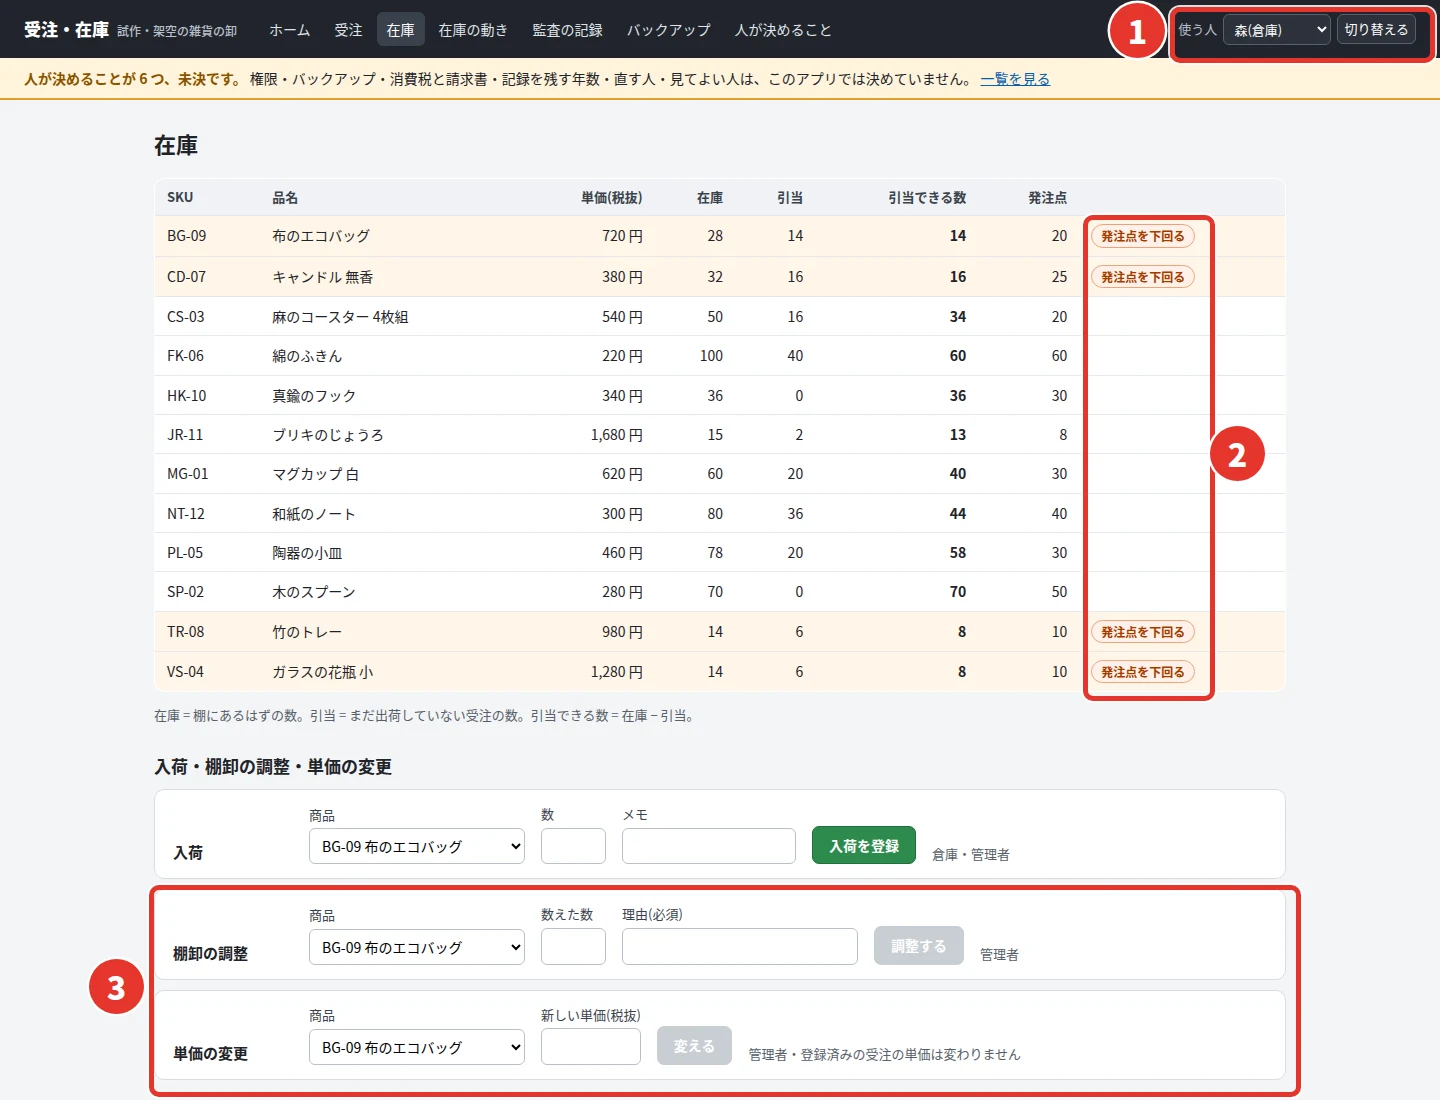The height and width of the screenshot is (1100, 1440).
Task: Select the ブリキのじょうろ product name
Action: [328, 435]
